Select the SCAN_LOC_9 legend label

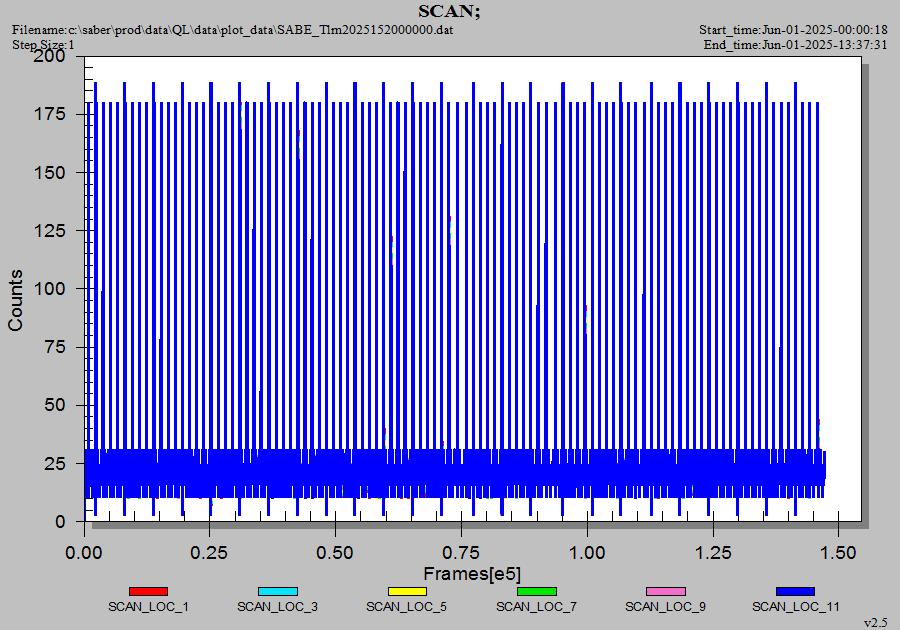[x=665, y=606]
